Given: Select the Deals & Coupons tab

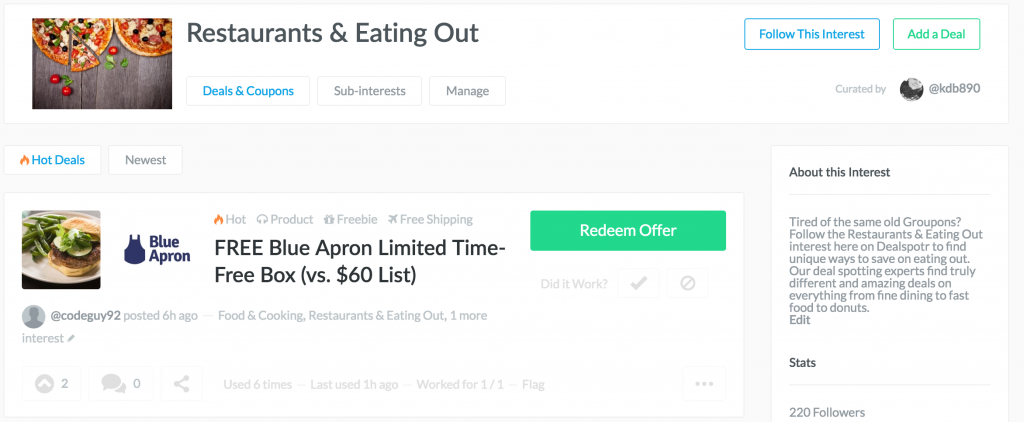Looking at the screenshot, I should click(248, 91).
